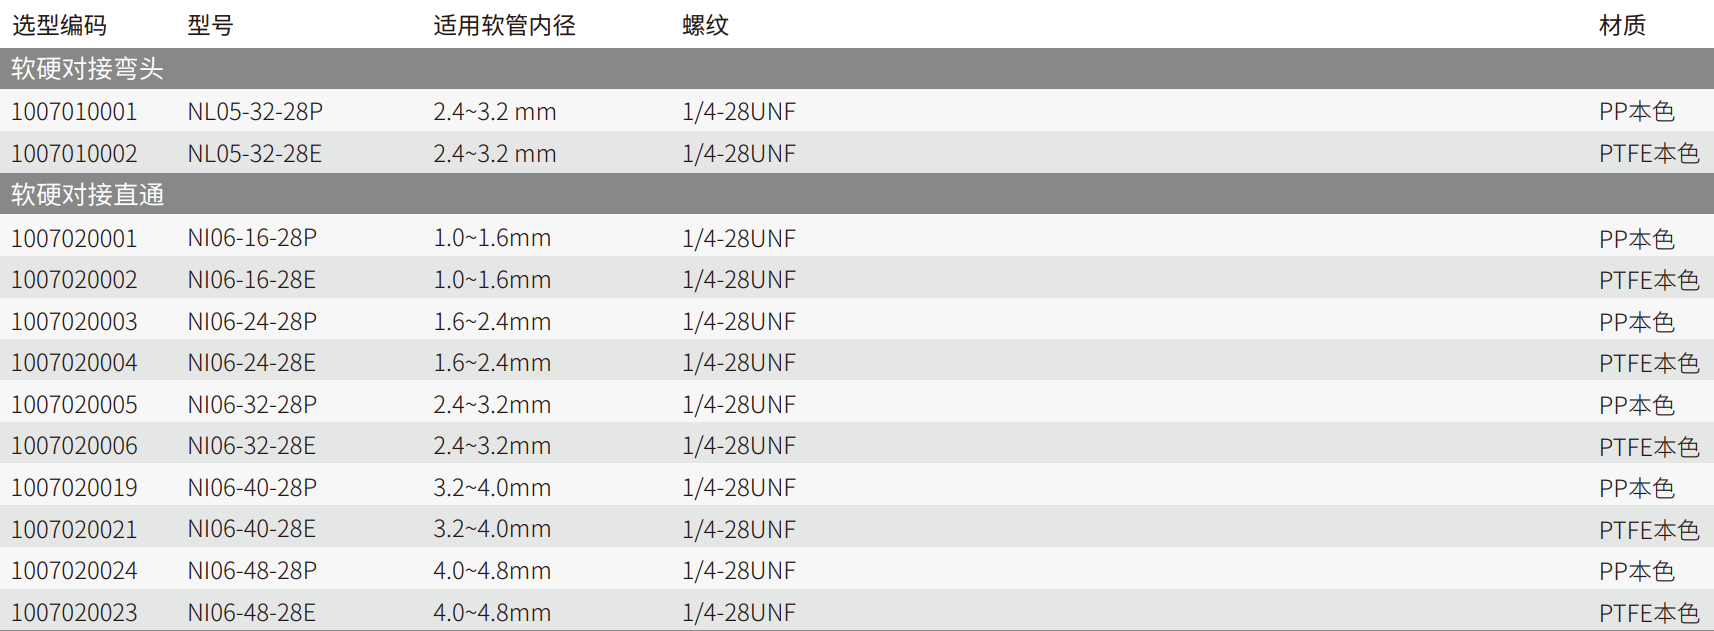The image size is (1714, 631).
Task: Click model NL05-32-28E
Action: [x=254, y=154]
